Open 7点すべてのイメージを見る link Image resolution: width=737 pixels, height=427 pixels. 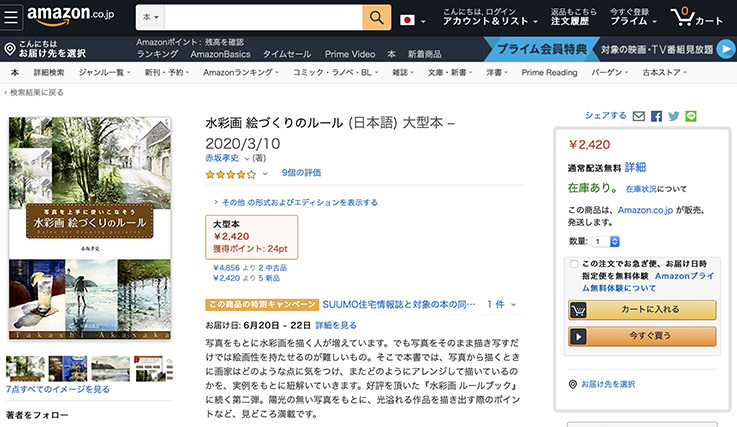coord(57,389)
